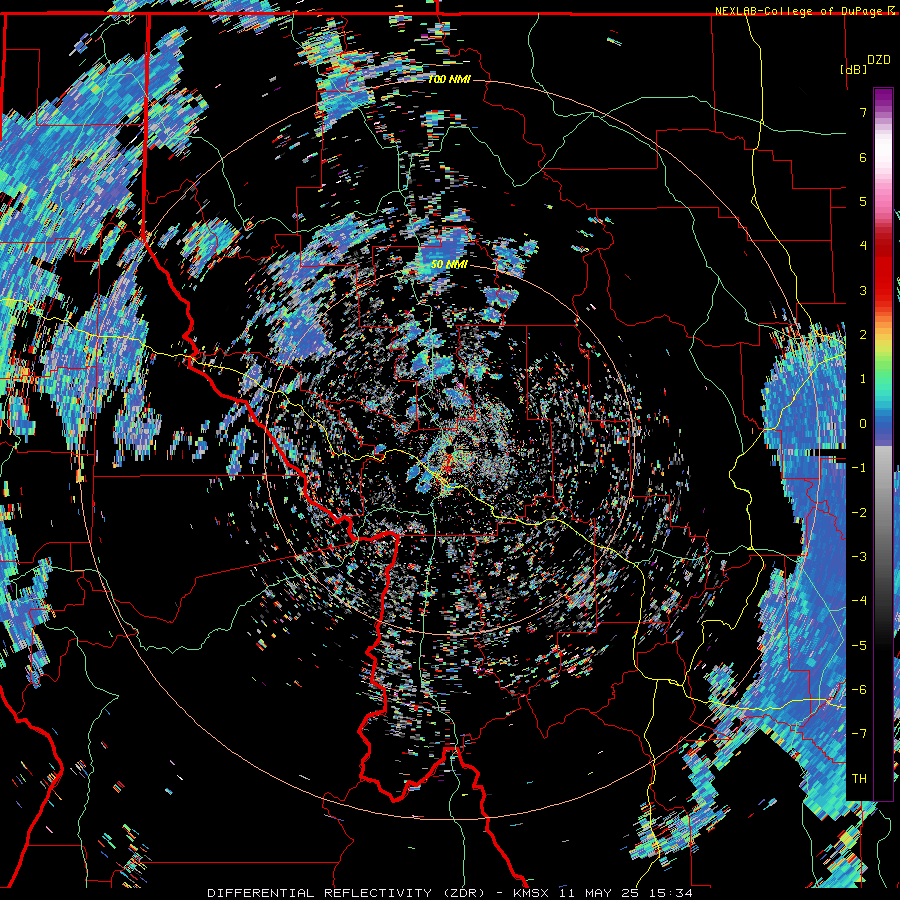Viewport: 900px width, 900px height.
Task: Click the -2 scale label
Action: point(859,513)
